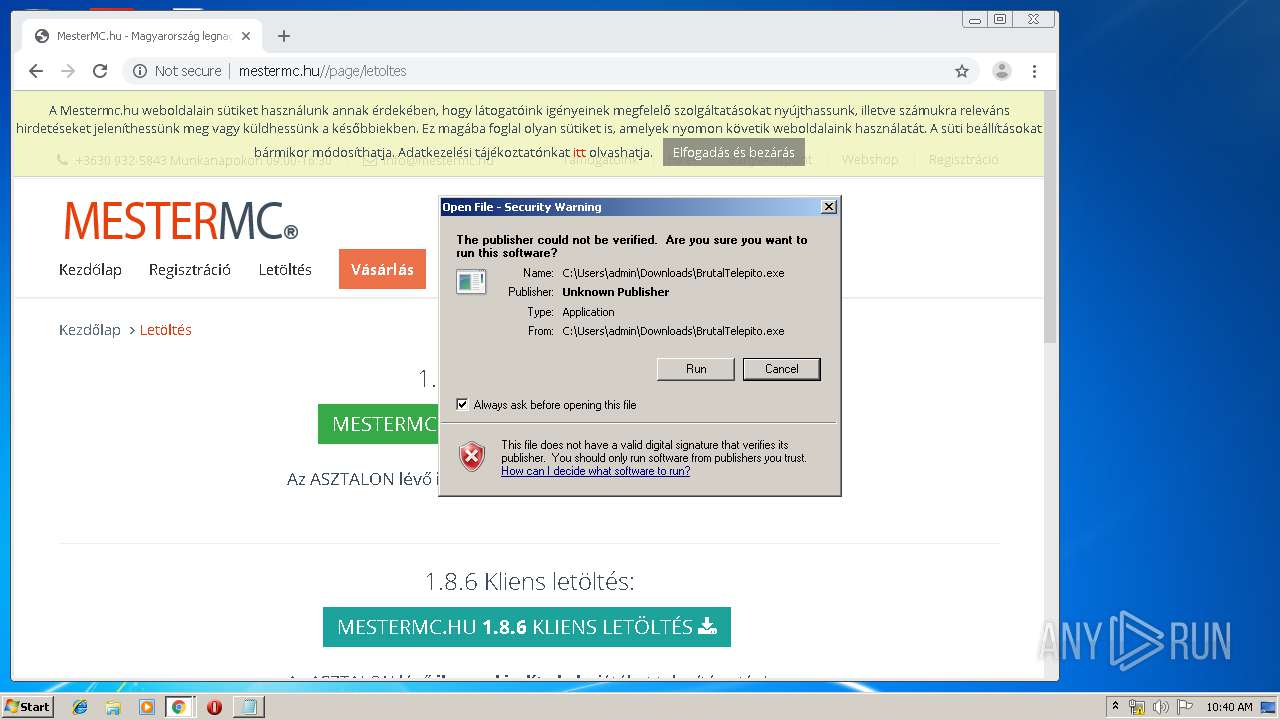Close the MesterMC.hu tab
This screenshot has width=1280, height=720.
coord(246,36)
